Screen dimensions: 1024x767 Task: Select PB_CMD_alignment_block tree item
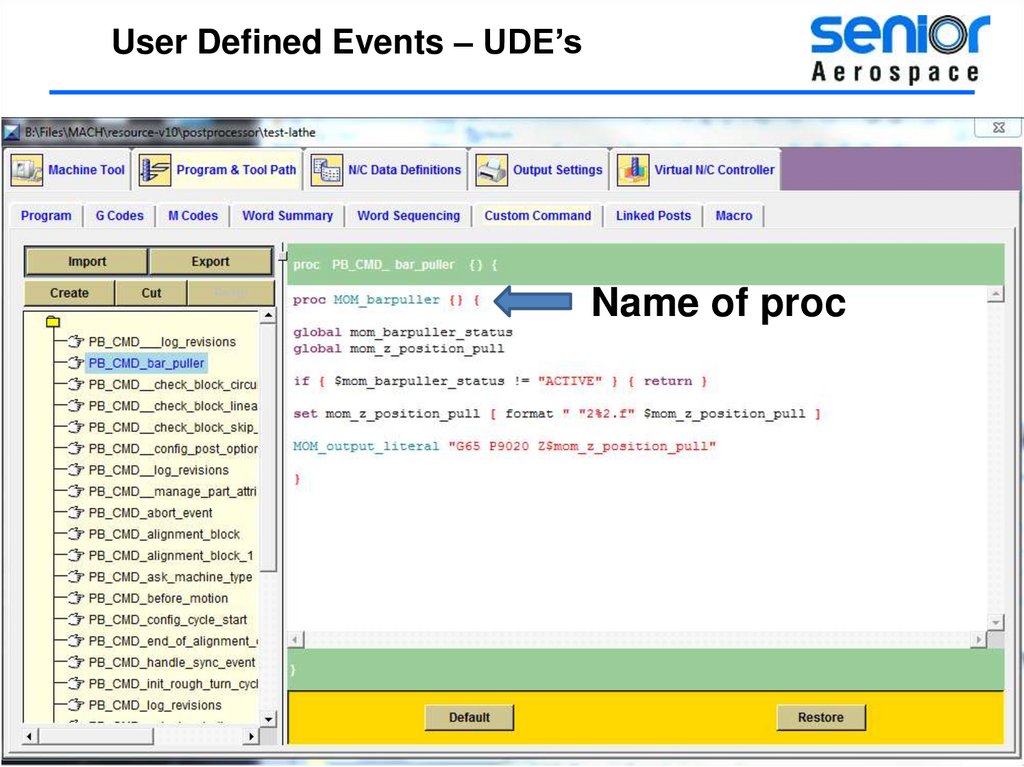click(164, 534)
